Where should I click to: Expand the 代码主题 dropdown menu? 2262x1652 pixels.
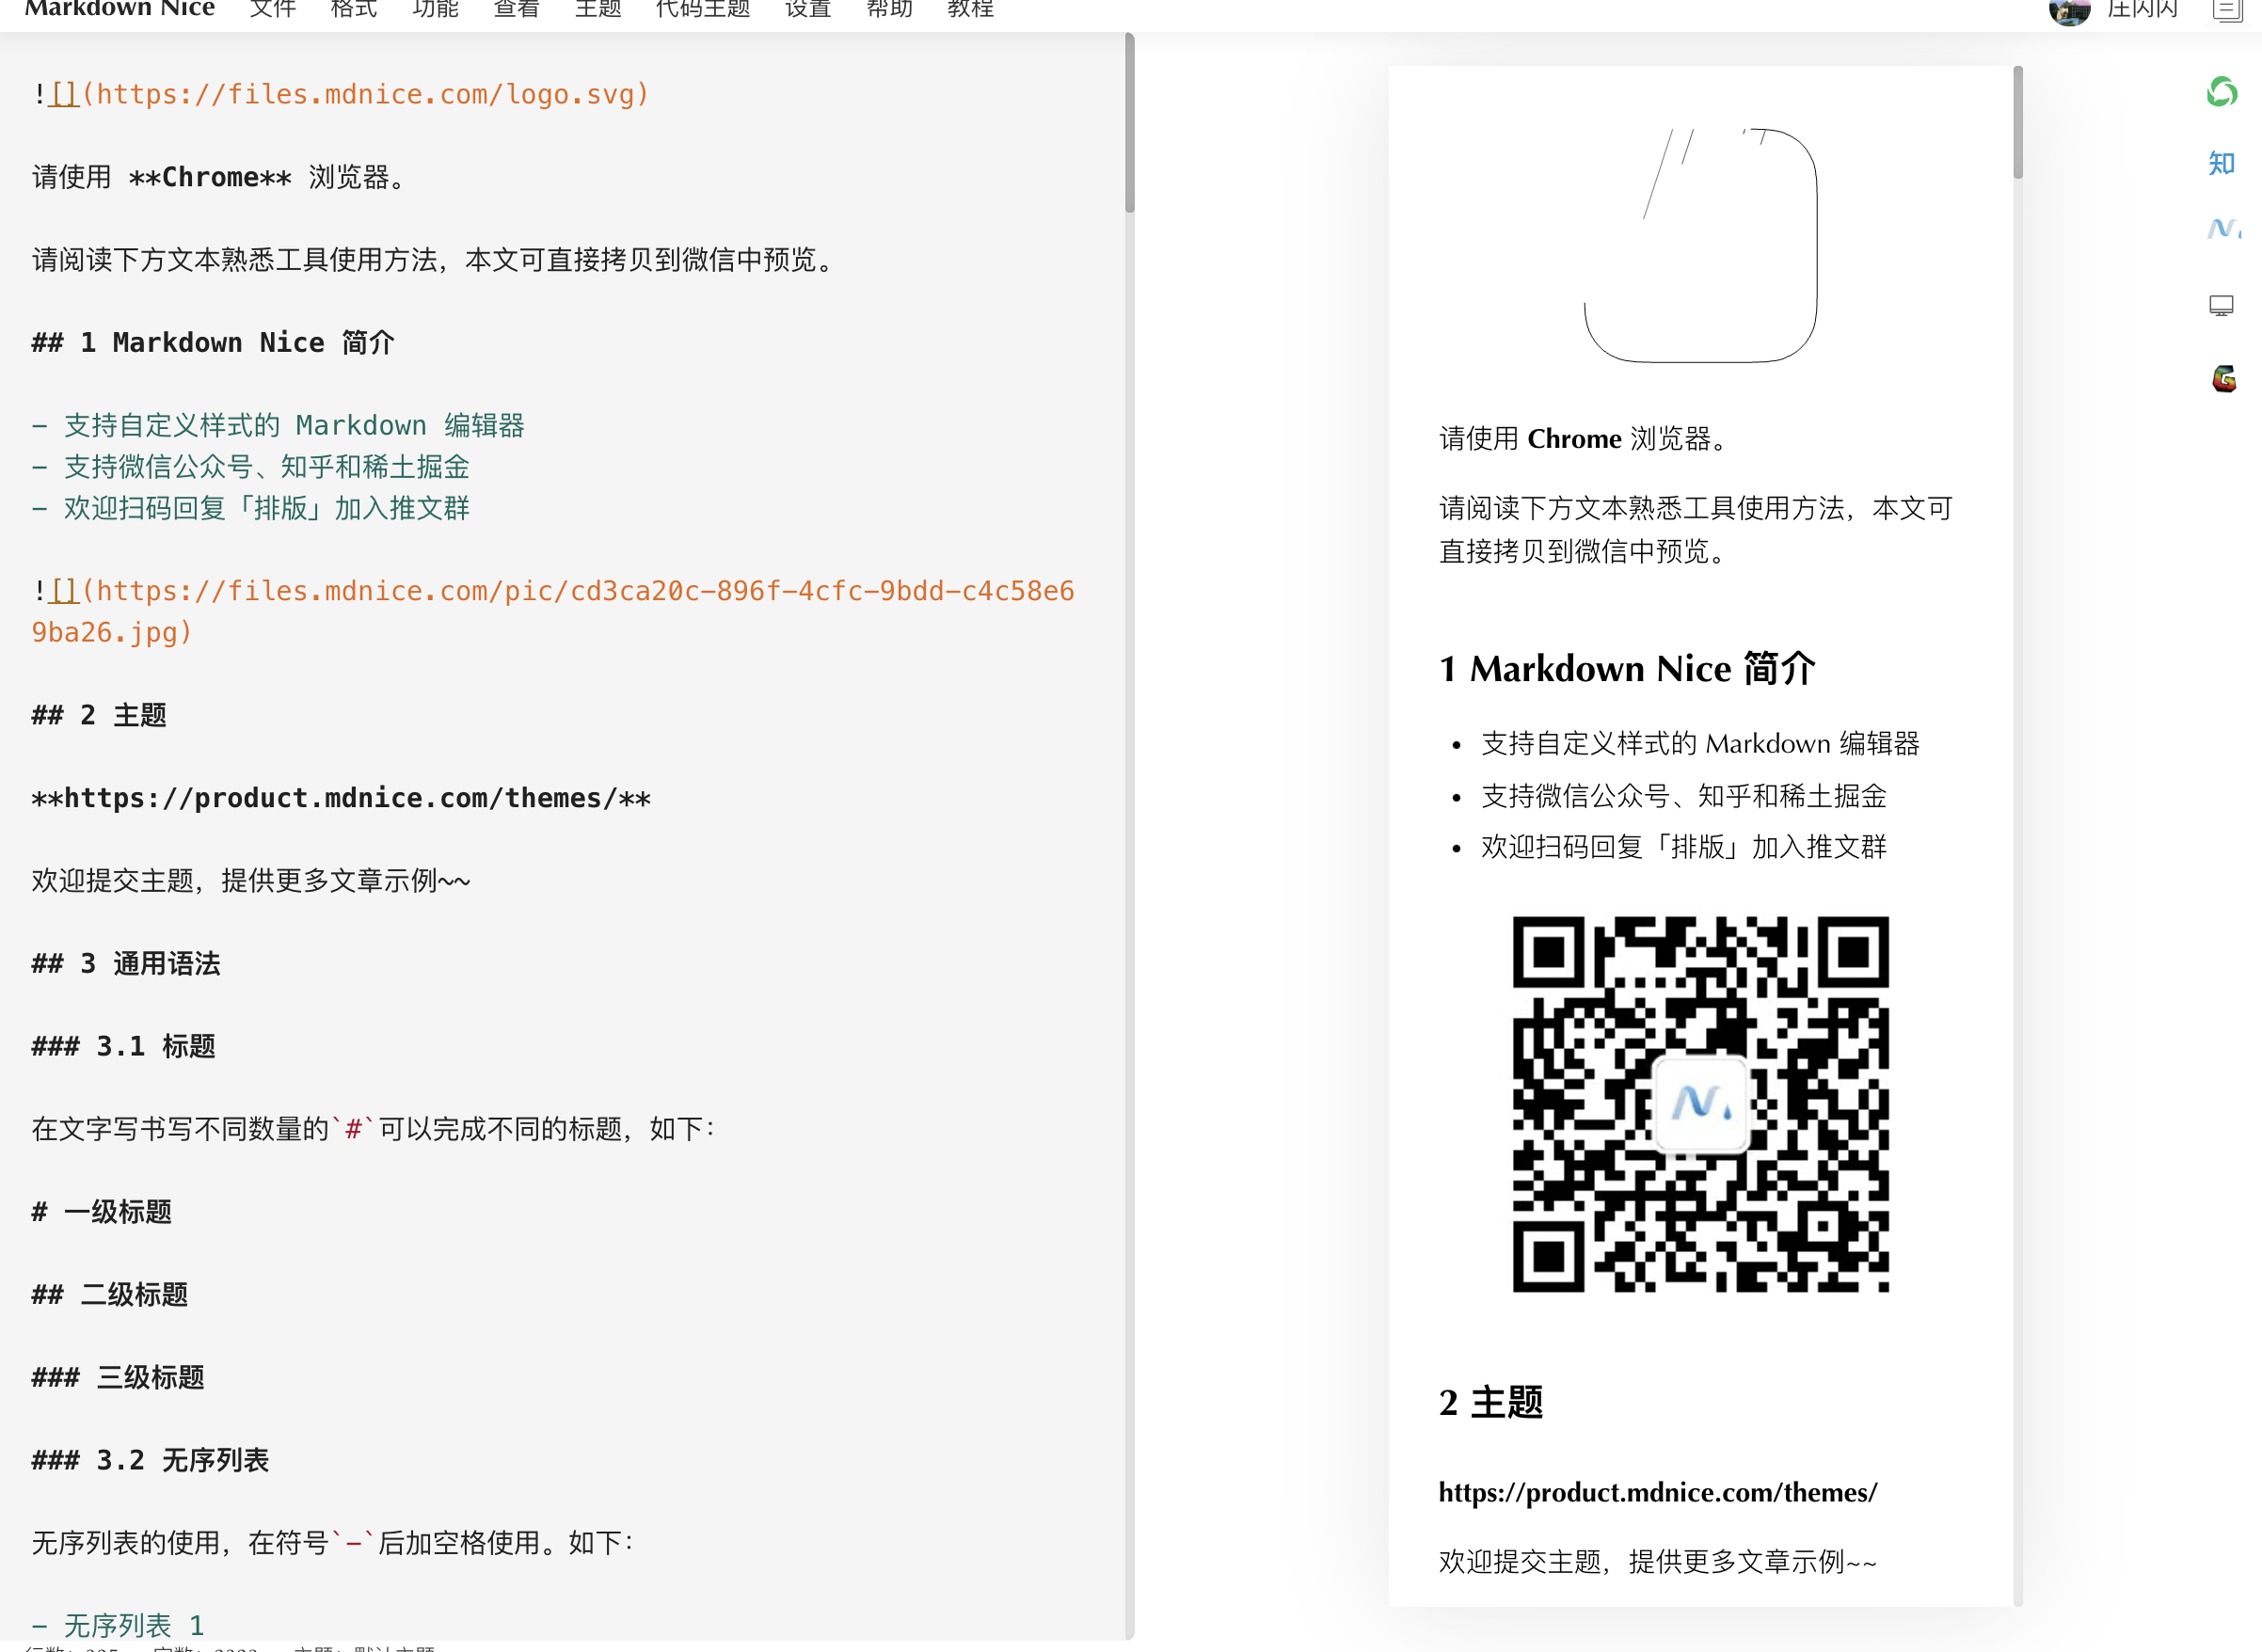(x=703, y=9)
